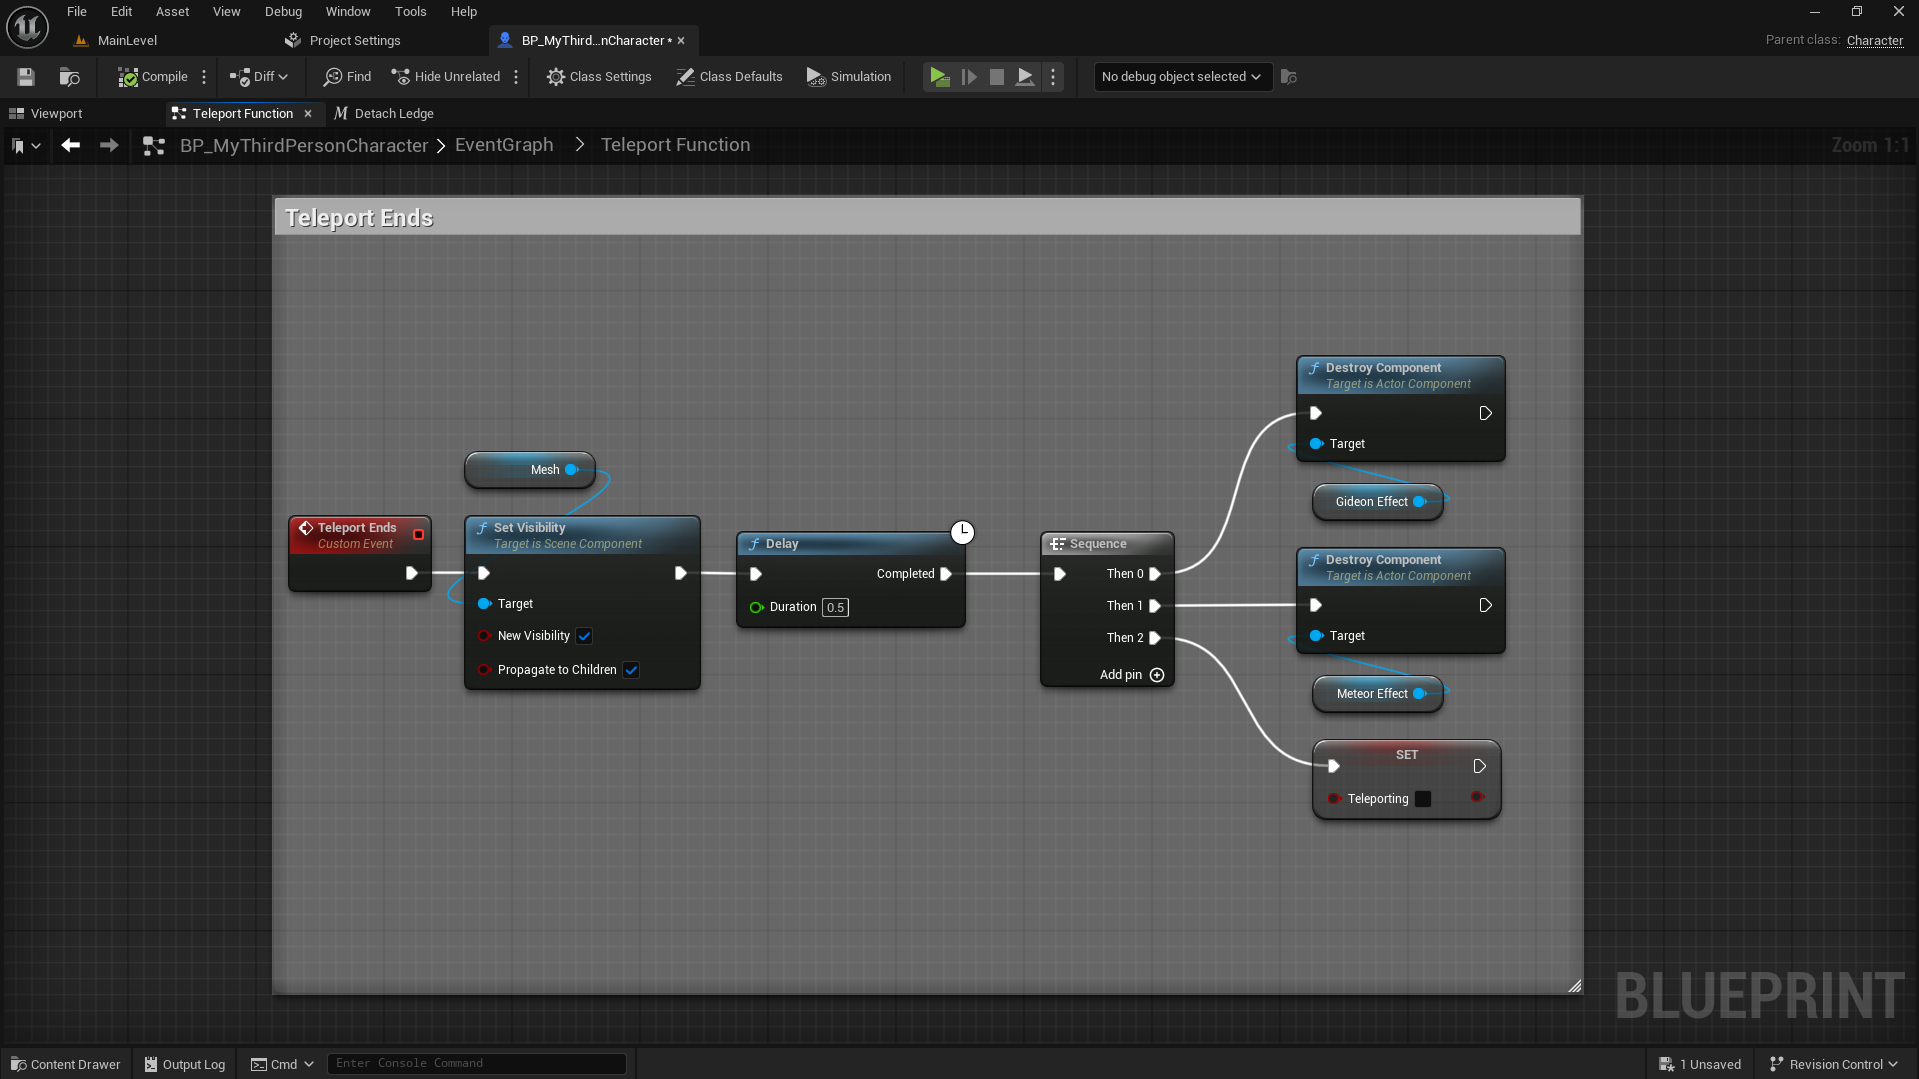The height and width of the screenshot is (1079, 1919).
Task: Expand the Diff dropdown arrow
Action: tap(284, 77)
